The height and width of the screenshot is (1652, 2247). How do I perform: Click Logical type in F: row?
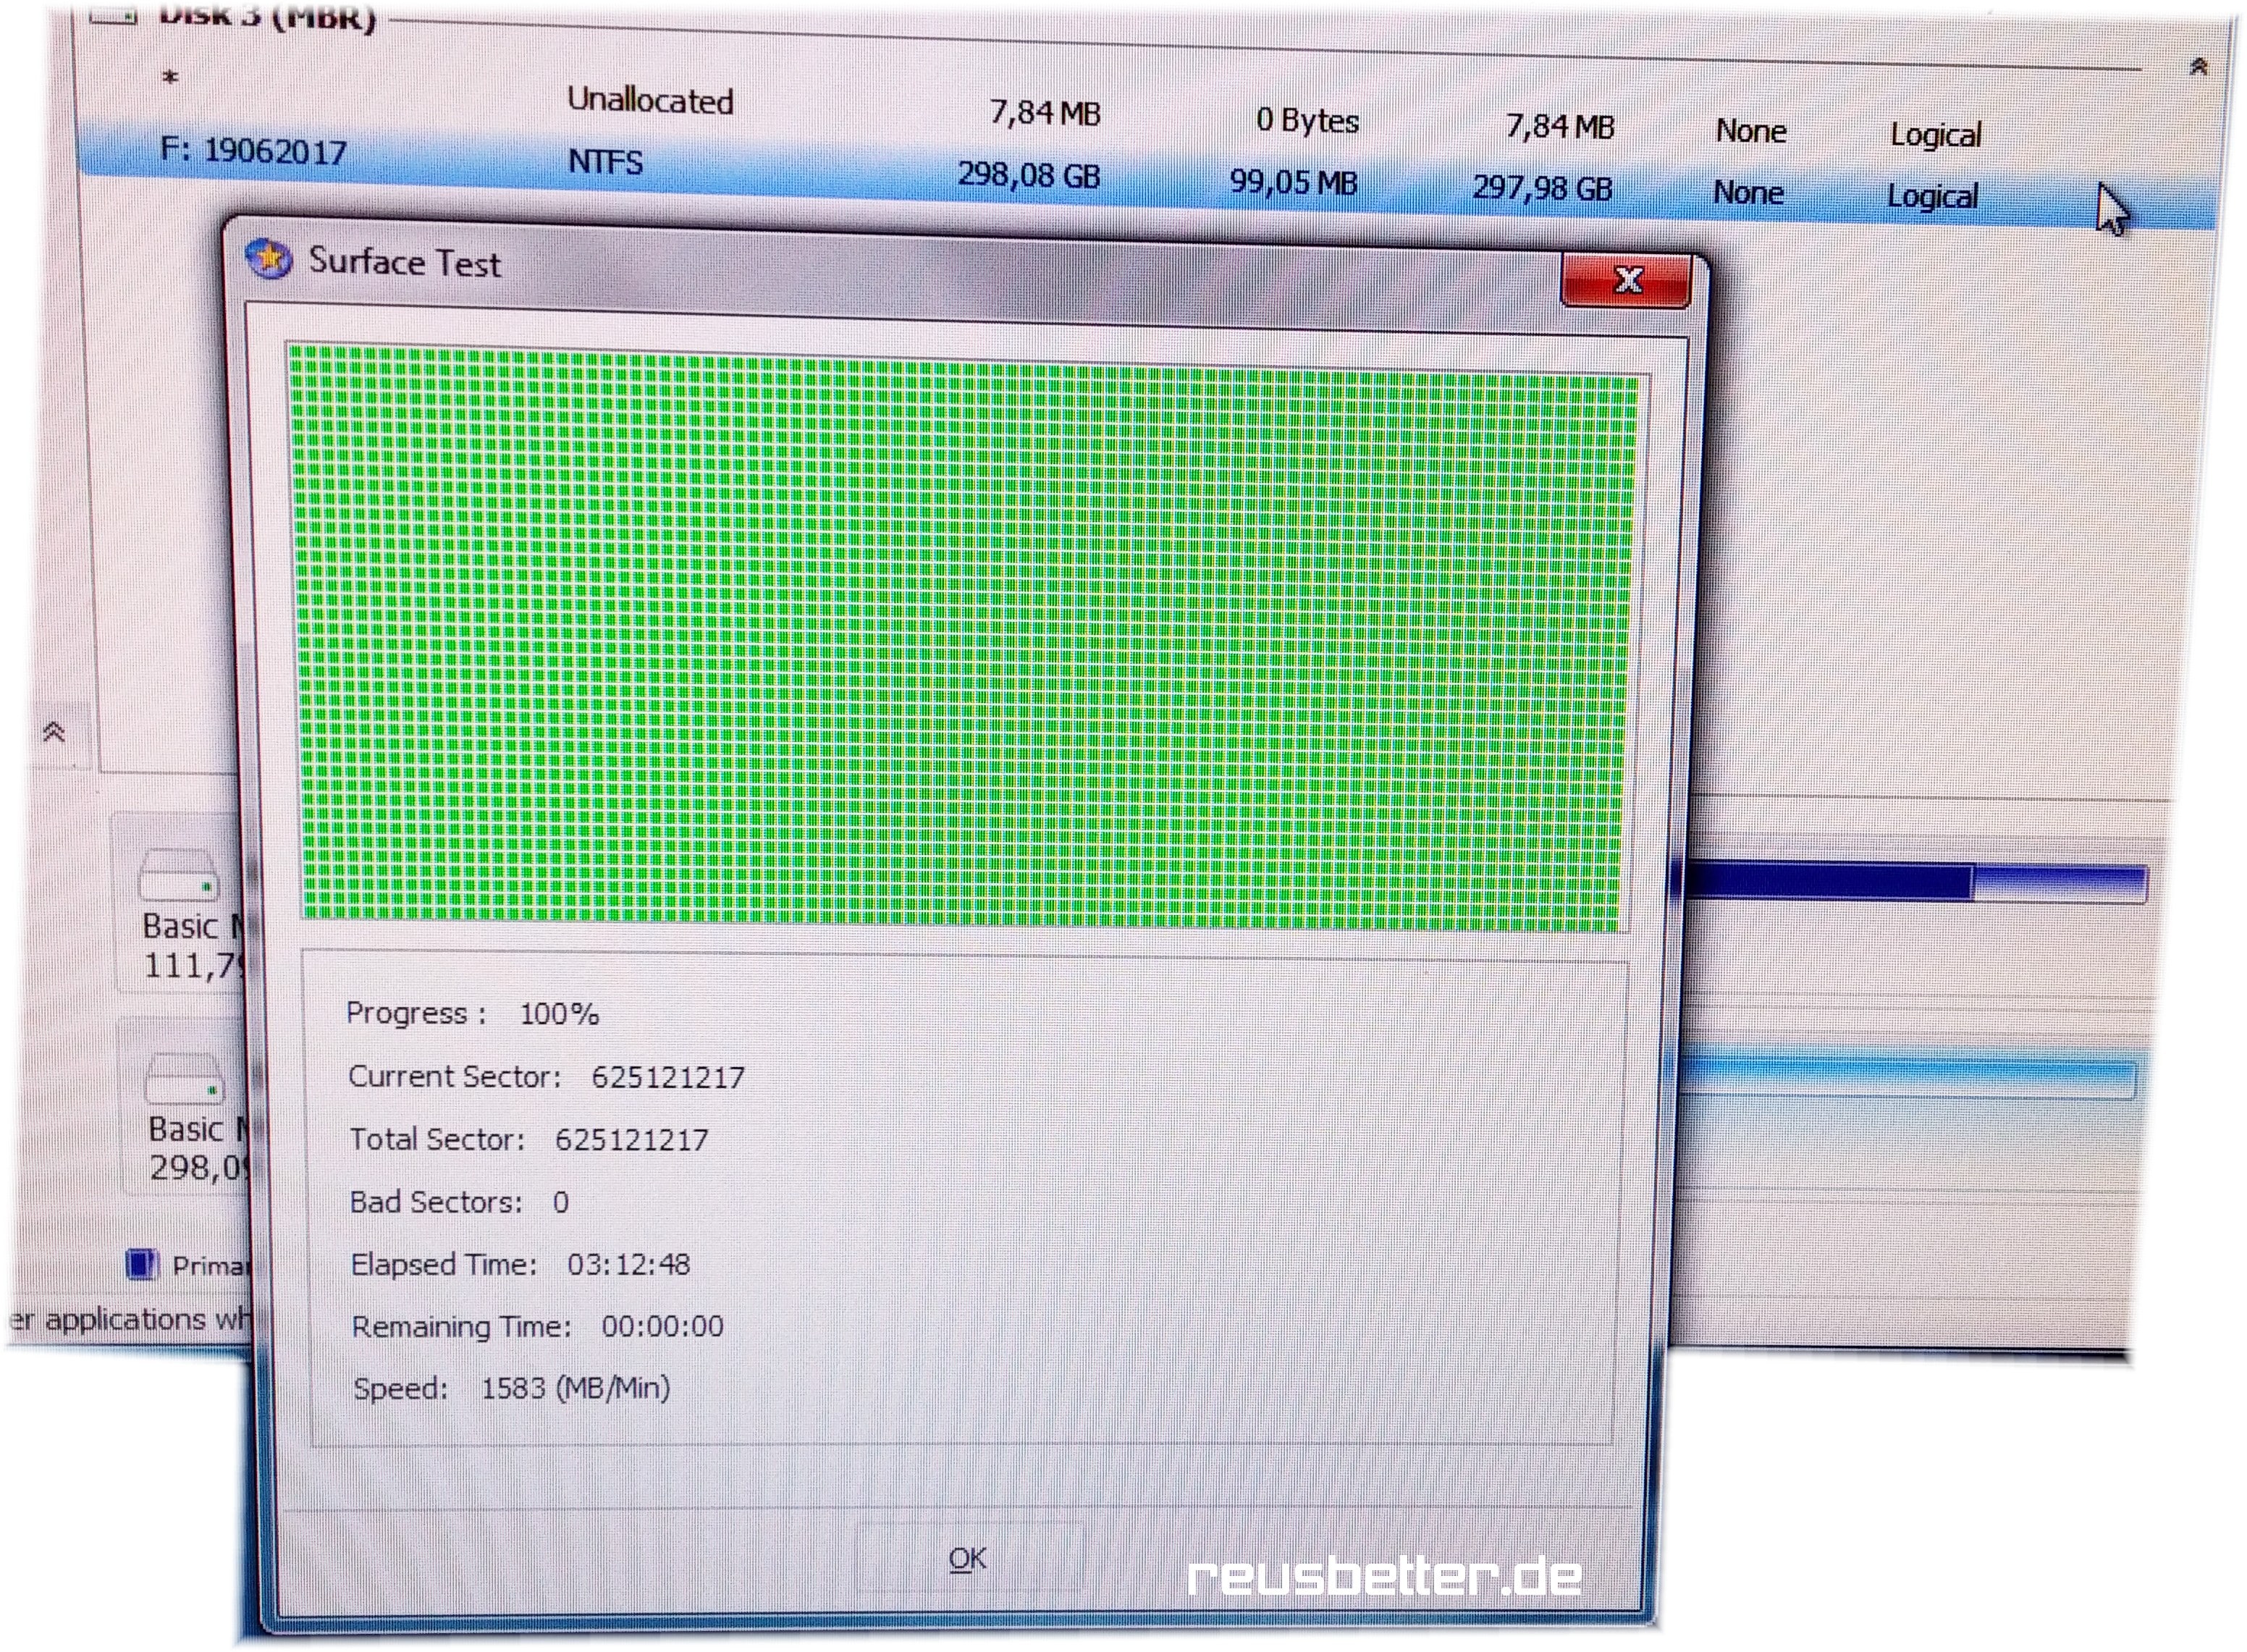pyautogui.click(x=1932, y=196)
